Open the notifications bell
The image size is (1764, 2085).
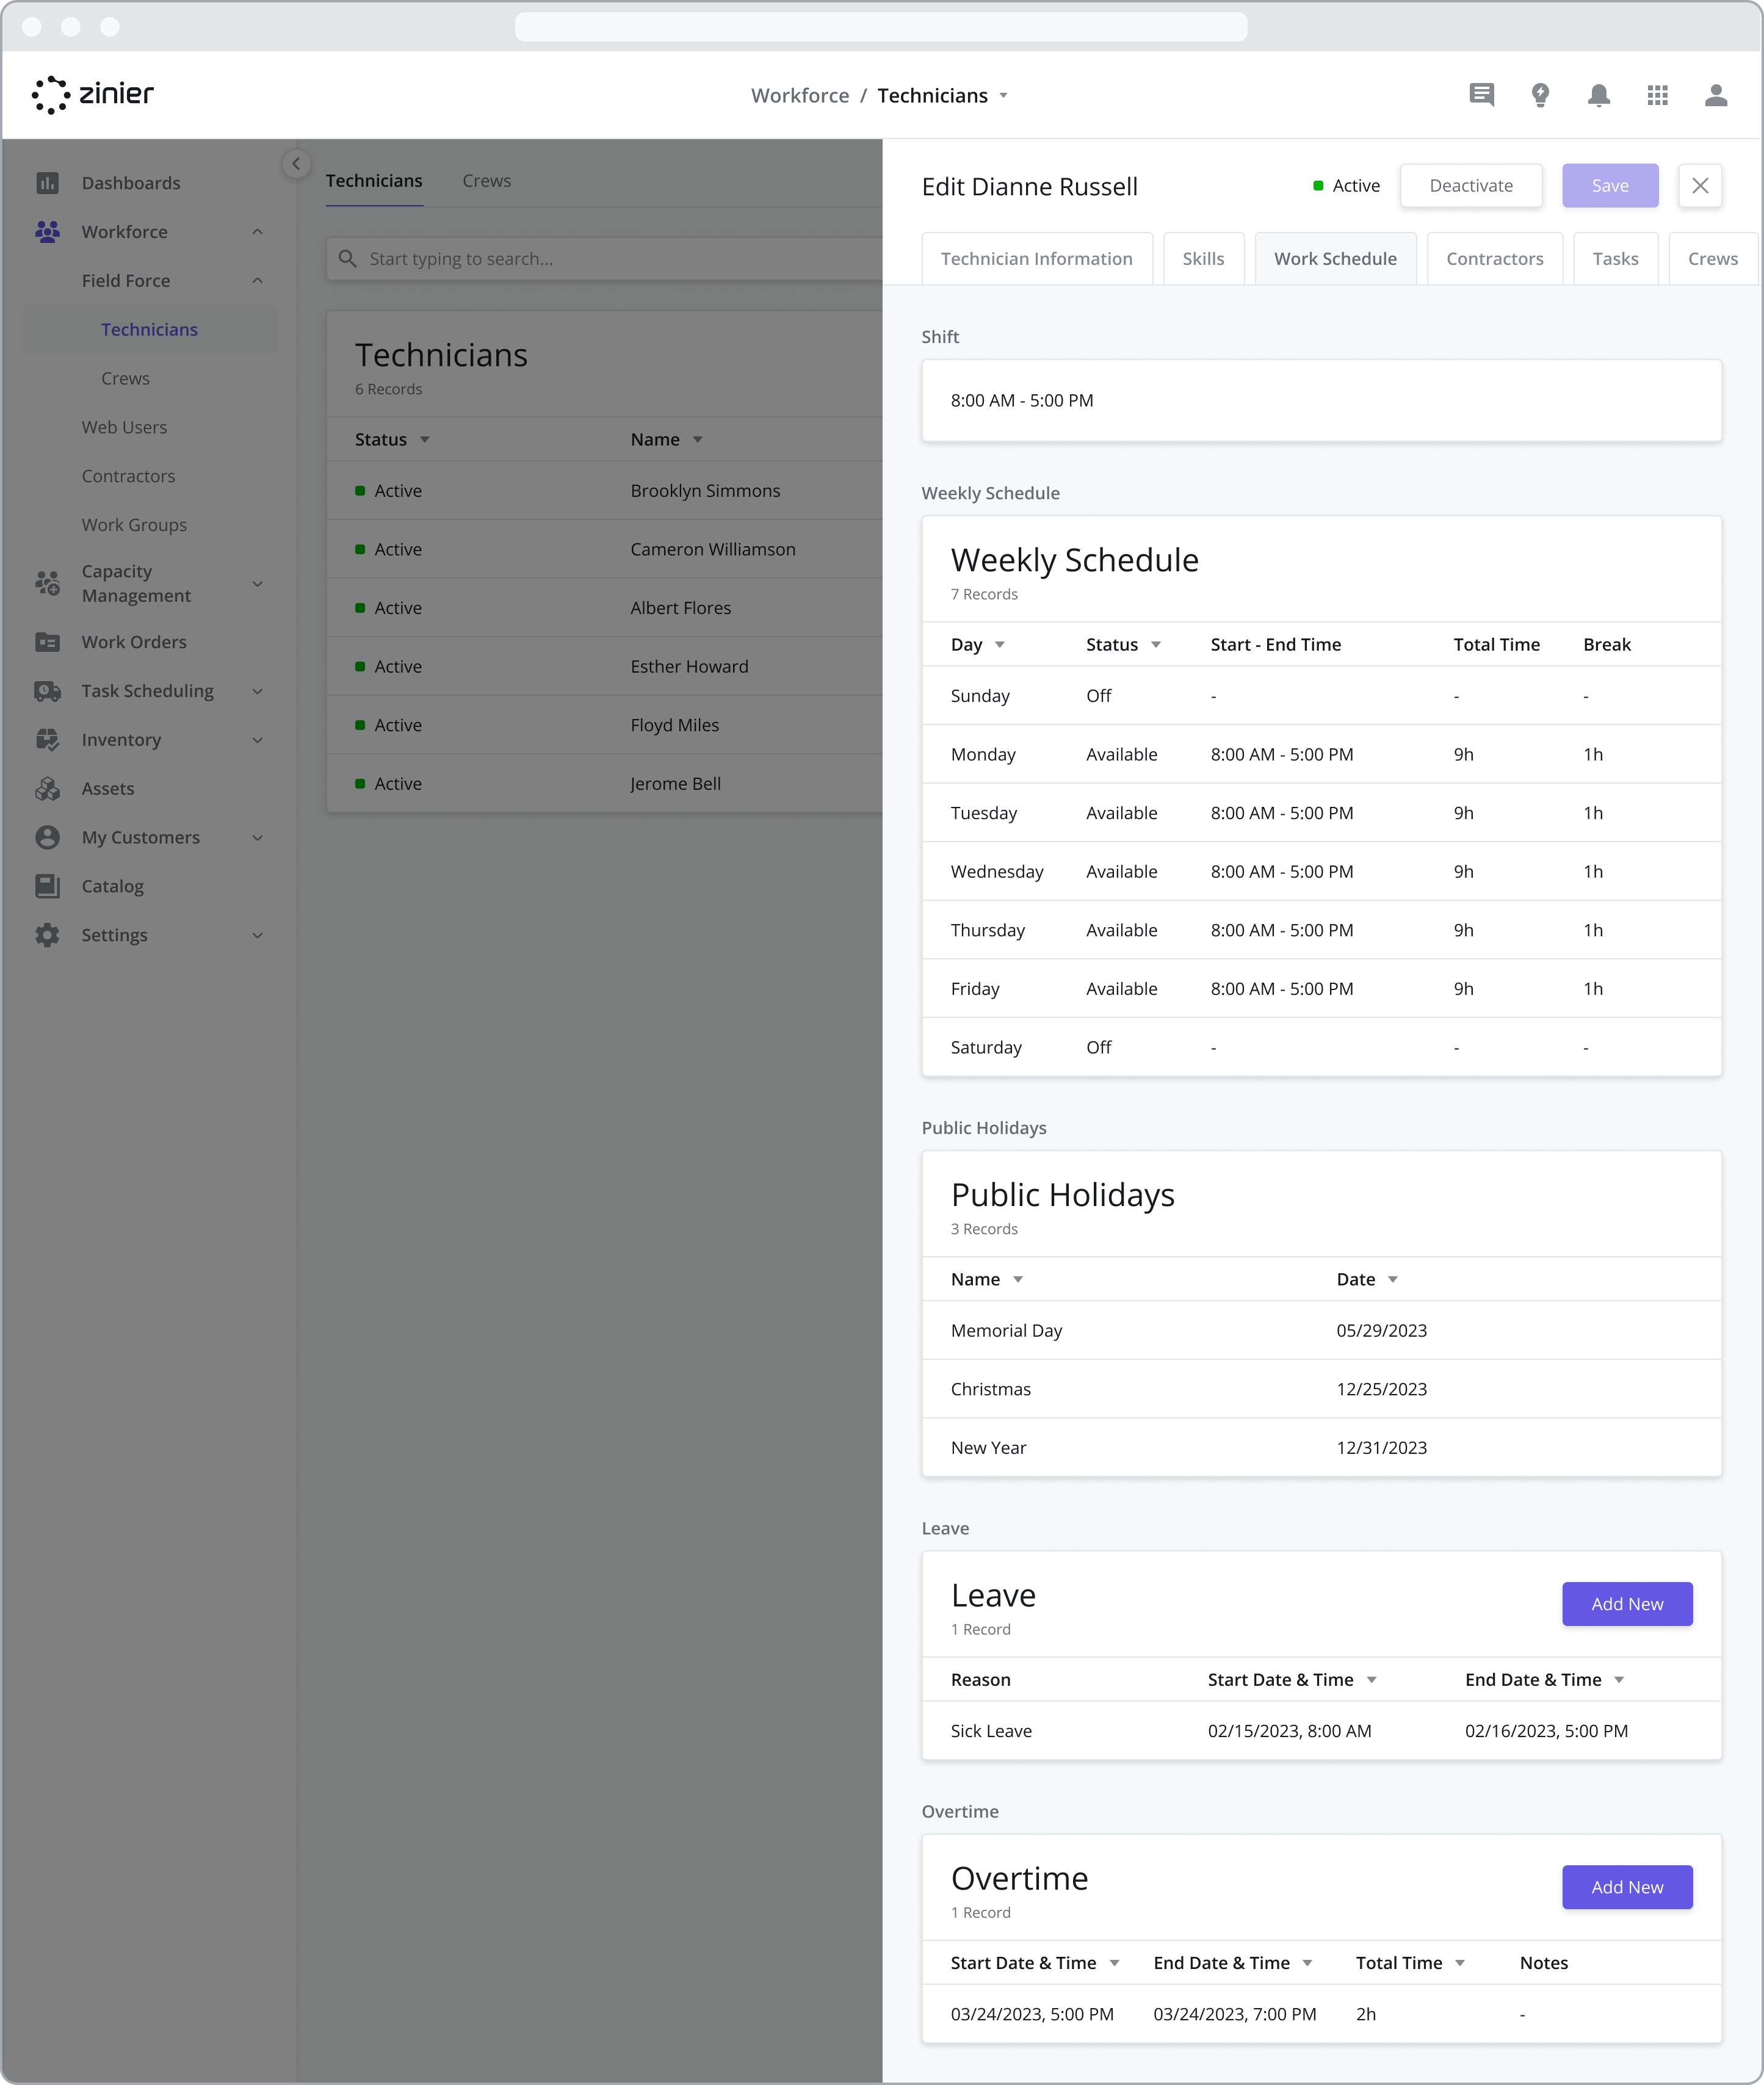pos(1599,95)
